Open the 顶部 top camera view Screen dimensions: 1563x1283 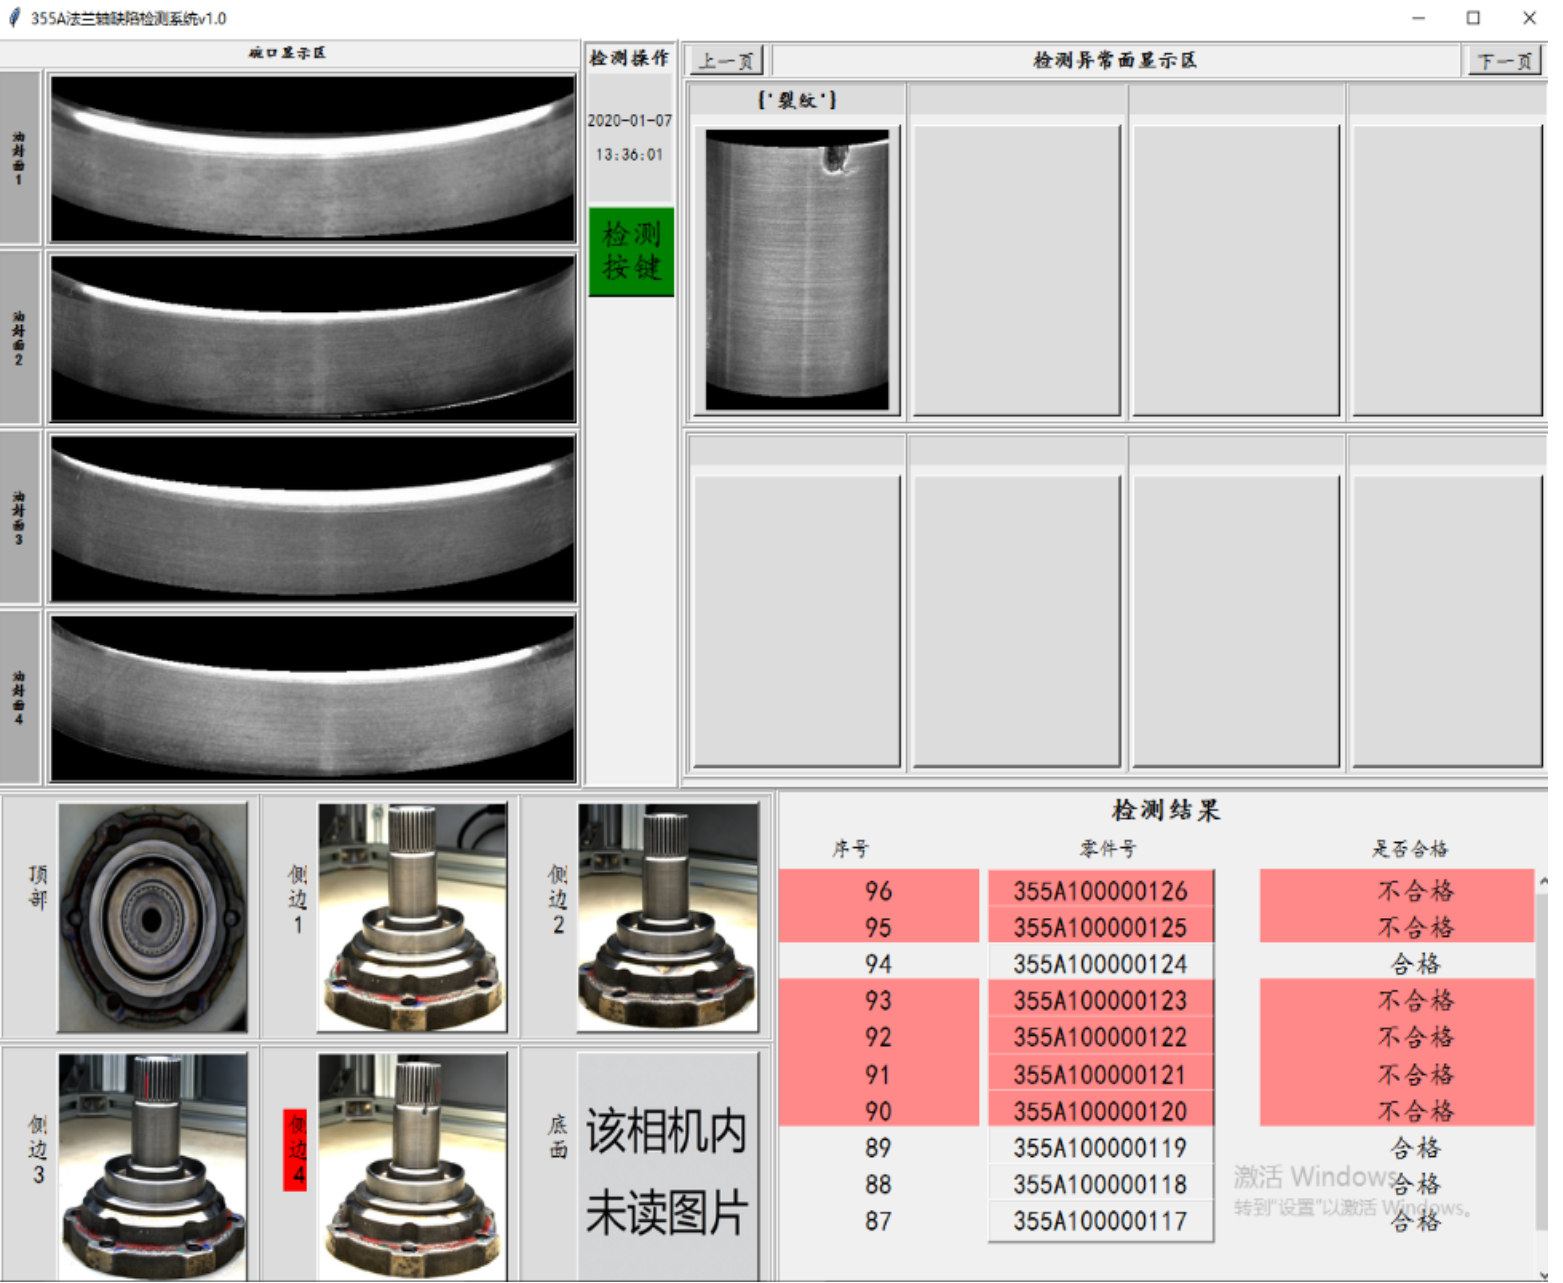(152, 917)
